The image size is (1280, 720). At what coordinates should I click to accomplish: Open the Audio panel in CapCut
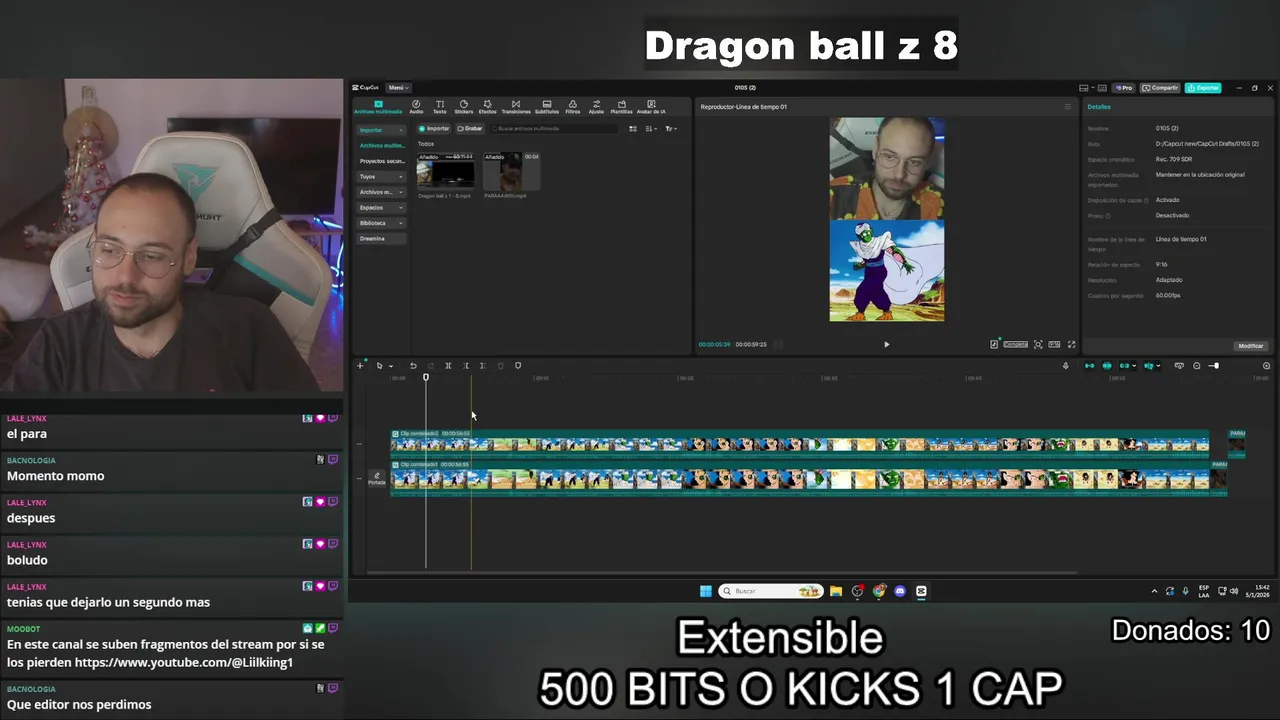pos(416,106)
